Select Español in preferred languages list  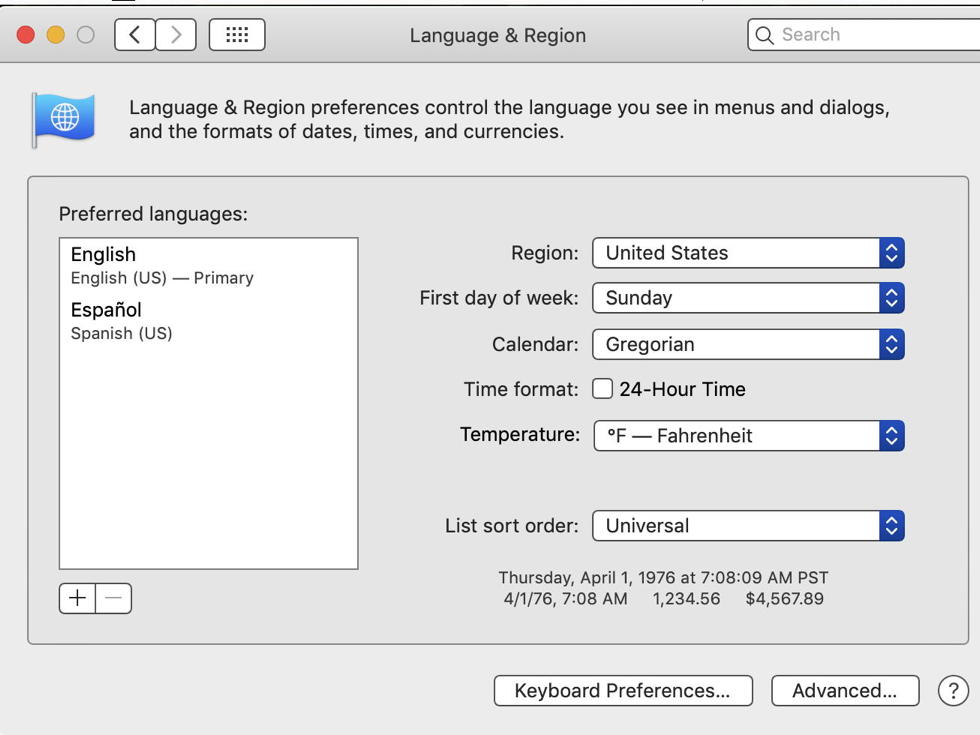coord(208,321)
